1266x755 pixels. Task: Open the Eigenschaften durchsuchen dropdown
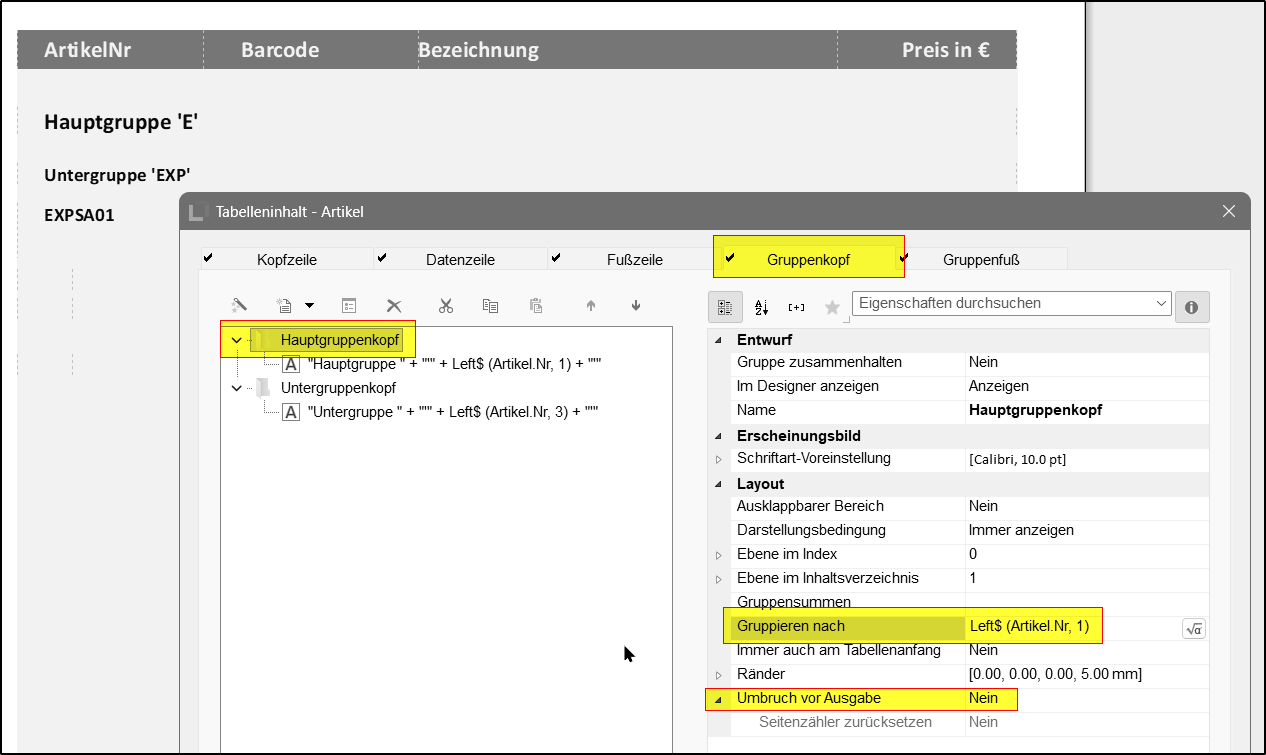pyautogui.click(x=1160, y=303)
